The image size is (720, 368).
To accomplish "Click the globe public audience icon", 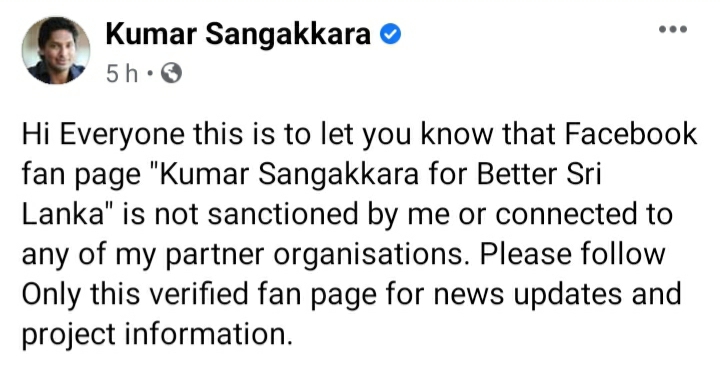I will (x=171, y=73).
